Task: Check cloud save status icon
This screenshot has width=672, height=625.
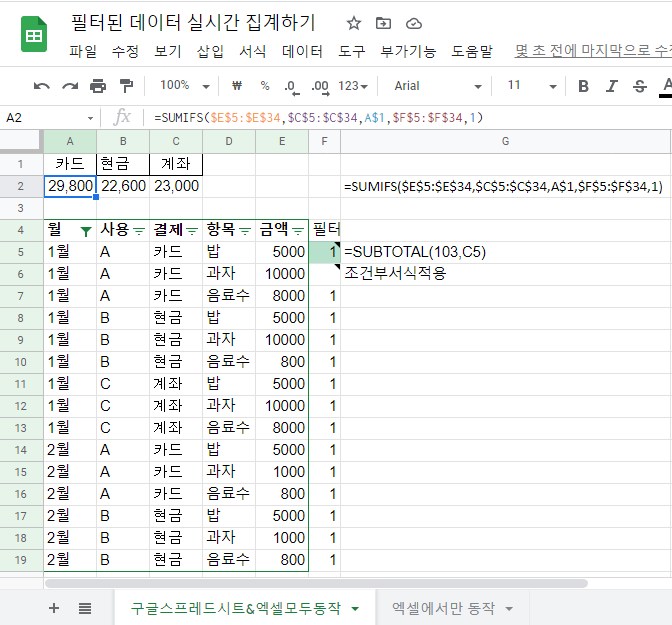Action: point(414,24)
